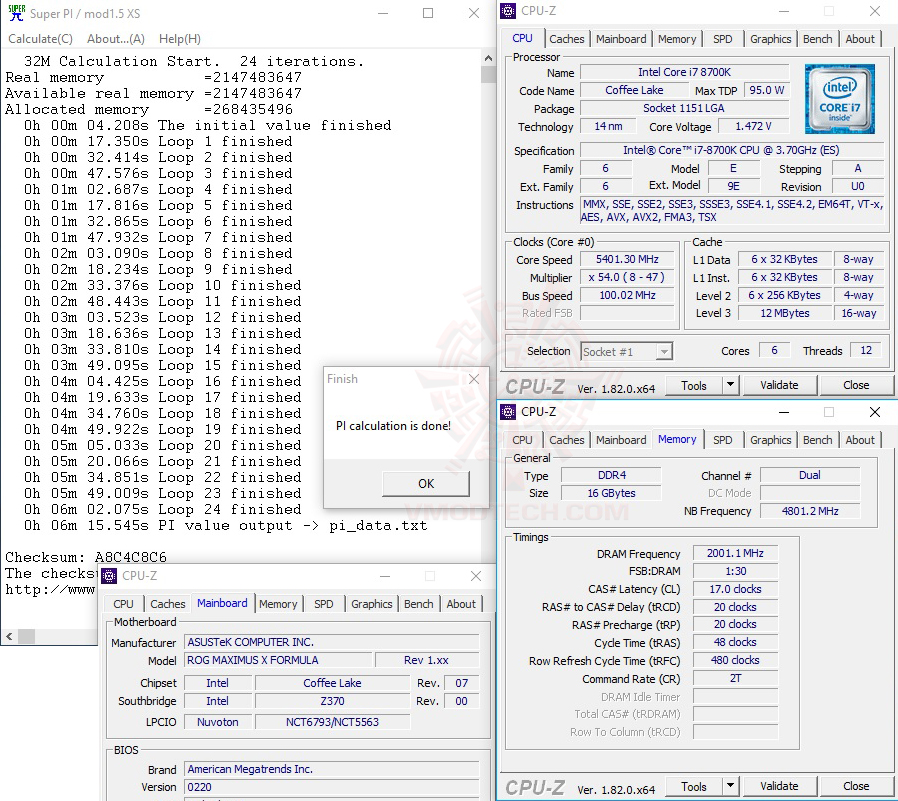The image size is (898, 801).
Task: Open the SPD tab in the main CPU-Z window
Action: (x=725, y=38)
